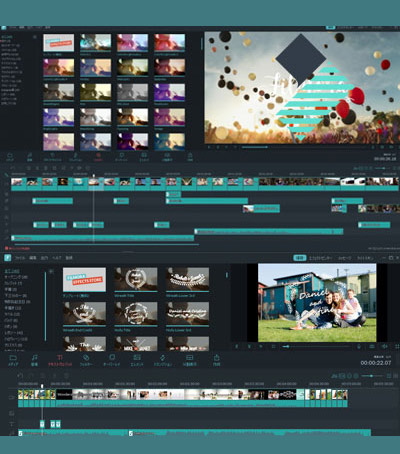This screenshot has width=400, height=454.
Task: Click the highlighted teal button in lower title bar
Action: coord(300,258)
